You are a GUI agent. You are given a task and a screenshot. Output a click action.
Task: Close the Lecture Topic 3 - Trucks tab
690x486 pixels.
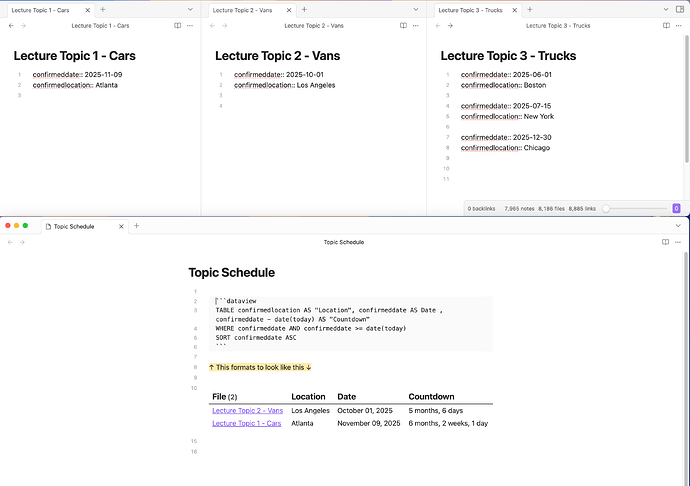pos(515,10)
